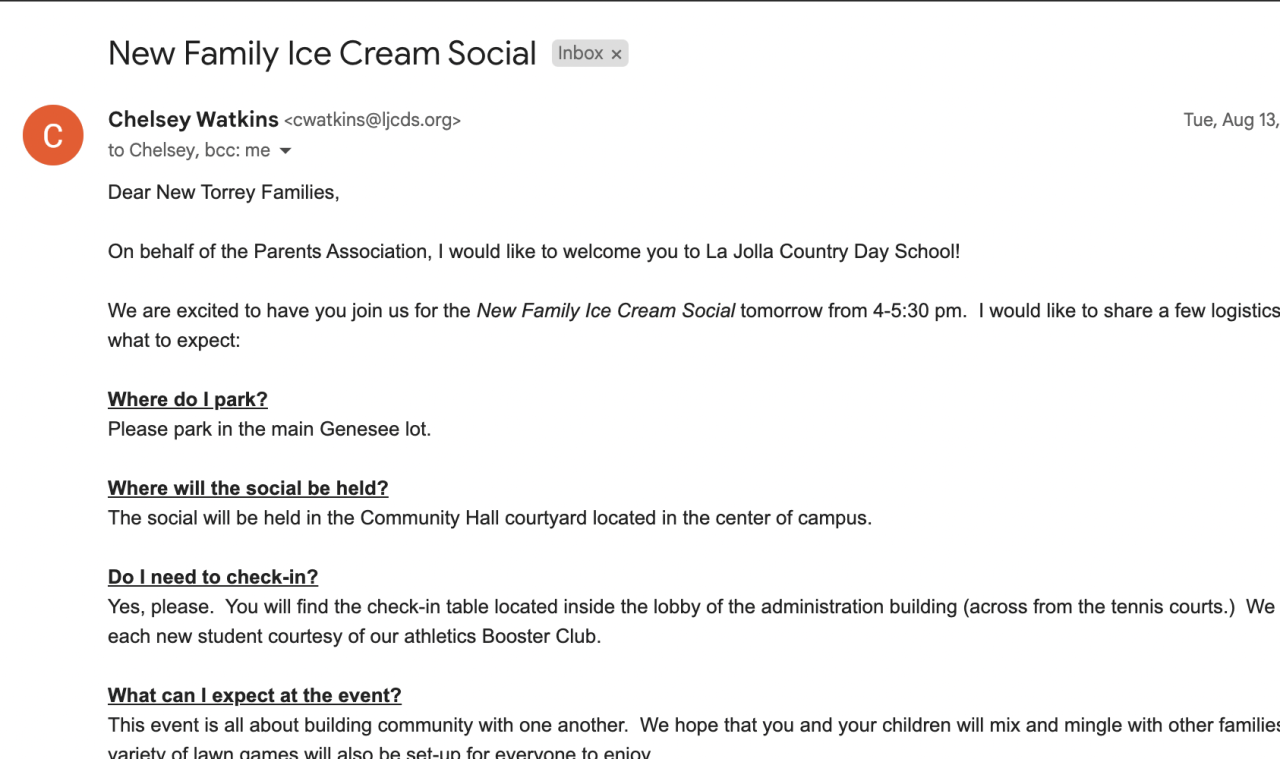Viewport: 1280px width, 759px height.
Task: Click "La Jolla Country Day School" in body
Action: tap(832, 252)
